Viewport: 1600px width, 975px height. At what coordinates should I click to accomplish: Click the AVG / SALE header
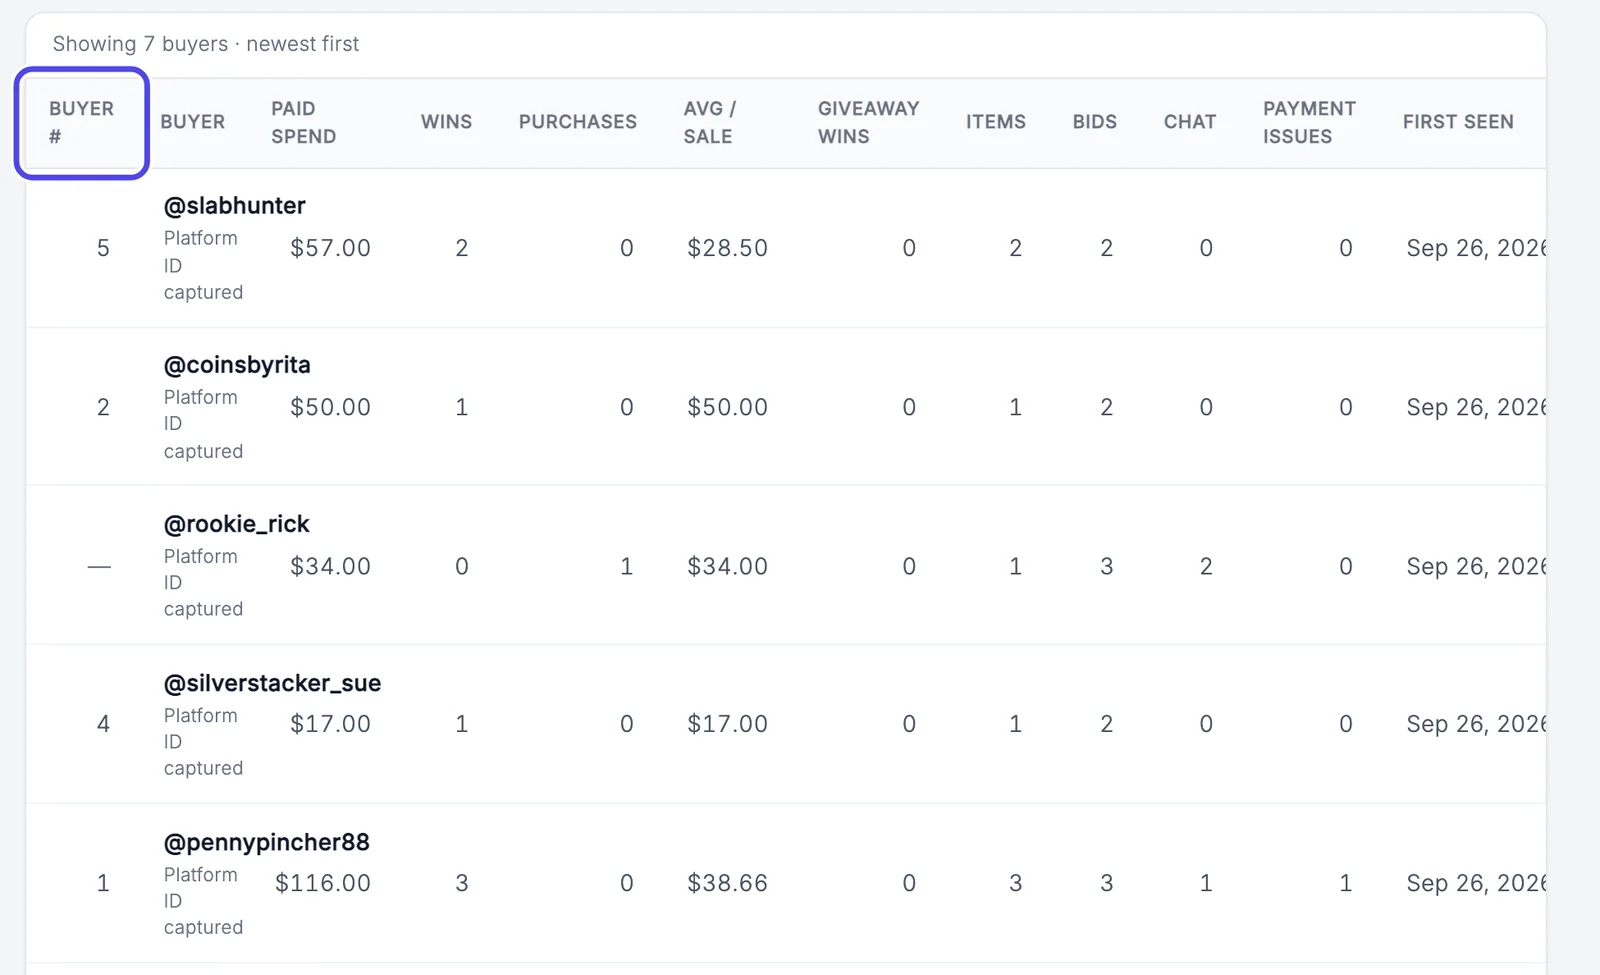click(x=710, y=122)
